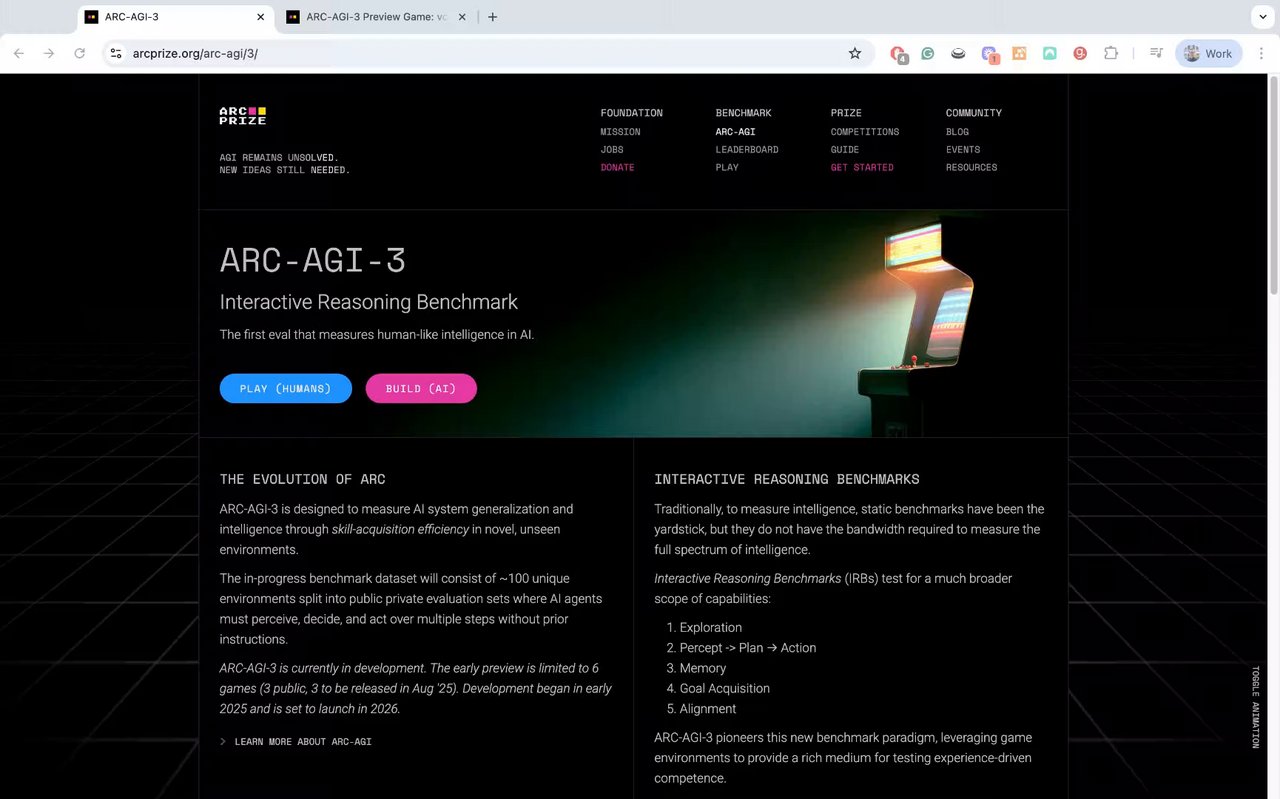Expand Learn More About ARC-AGI
Image resolution: width=1280 pixels, height=799 pixels.
coord(296,742)
